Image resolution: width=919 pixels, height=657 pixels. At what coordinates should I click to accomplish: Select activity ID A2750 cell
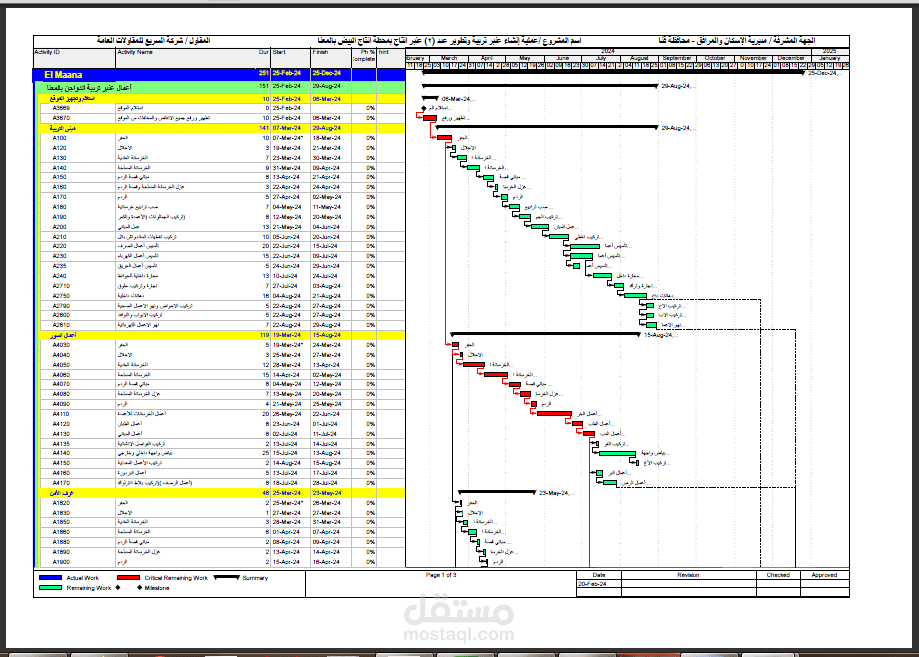[x=61, y=296]
